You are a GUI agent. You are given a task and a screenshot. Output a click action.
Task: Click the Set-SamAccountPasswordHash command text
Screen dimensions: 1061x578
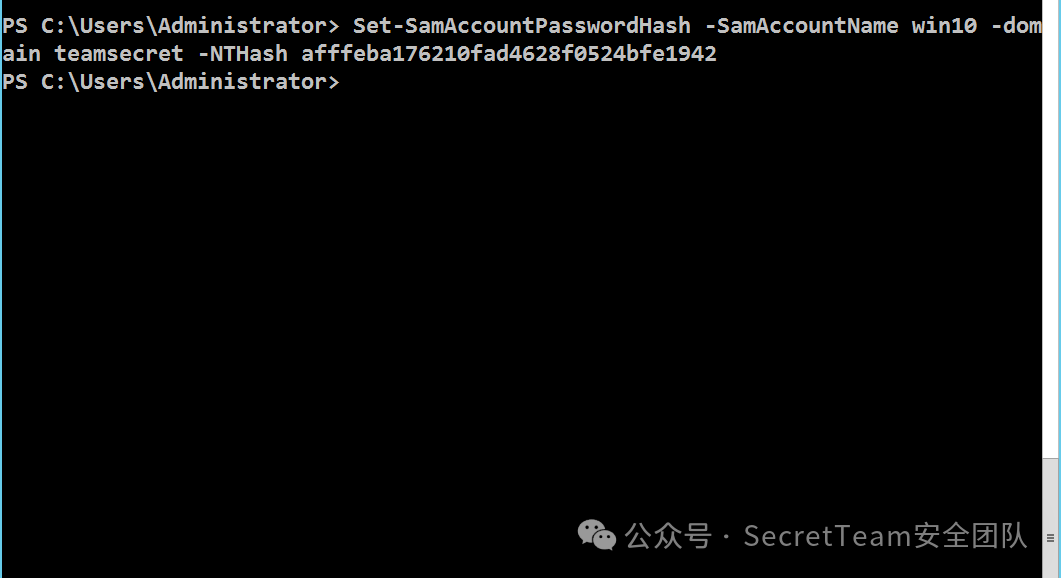522,26
